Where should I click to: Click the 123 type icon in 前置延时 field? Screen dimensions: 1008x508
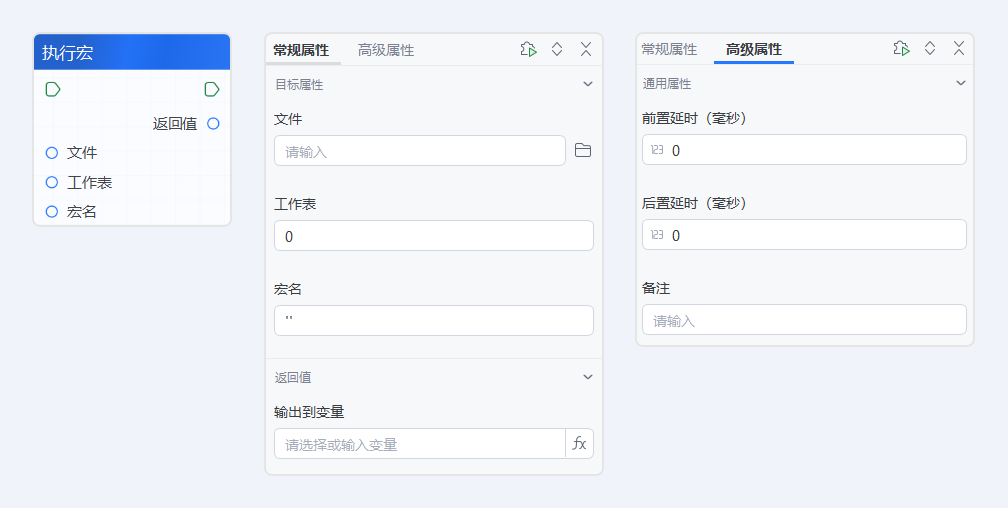click(657, 150)
